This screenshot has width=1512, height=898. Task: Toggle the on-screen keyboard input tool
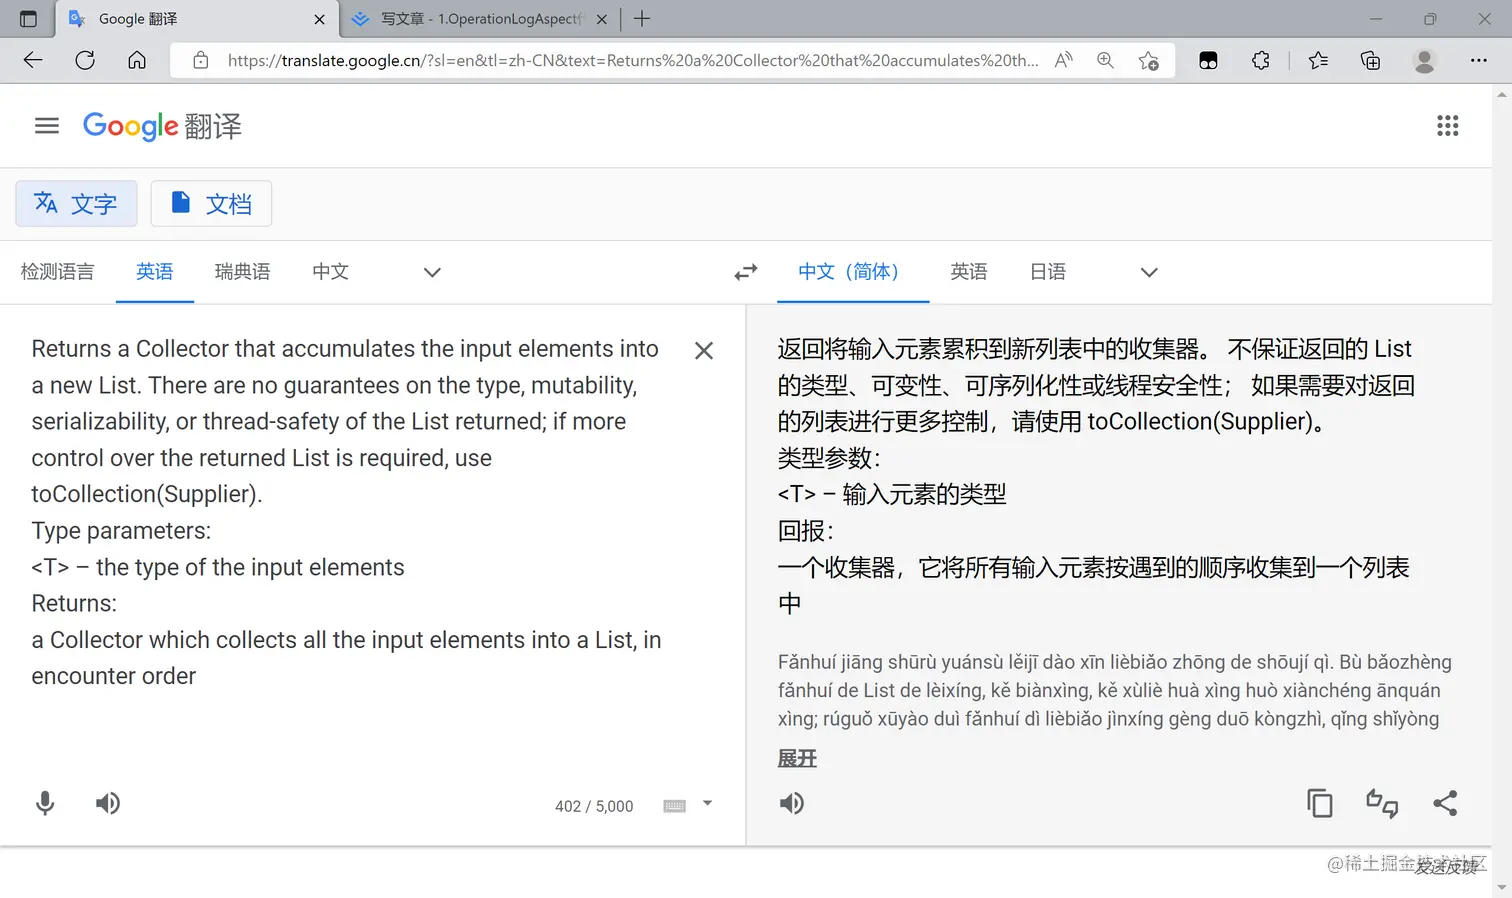tap(675, 806)
